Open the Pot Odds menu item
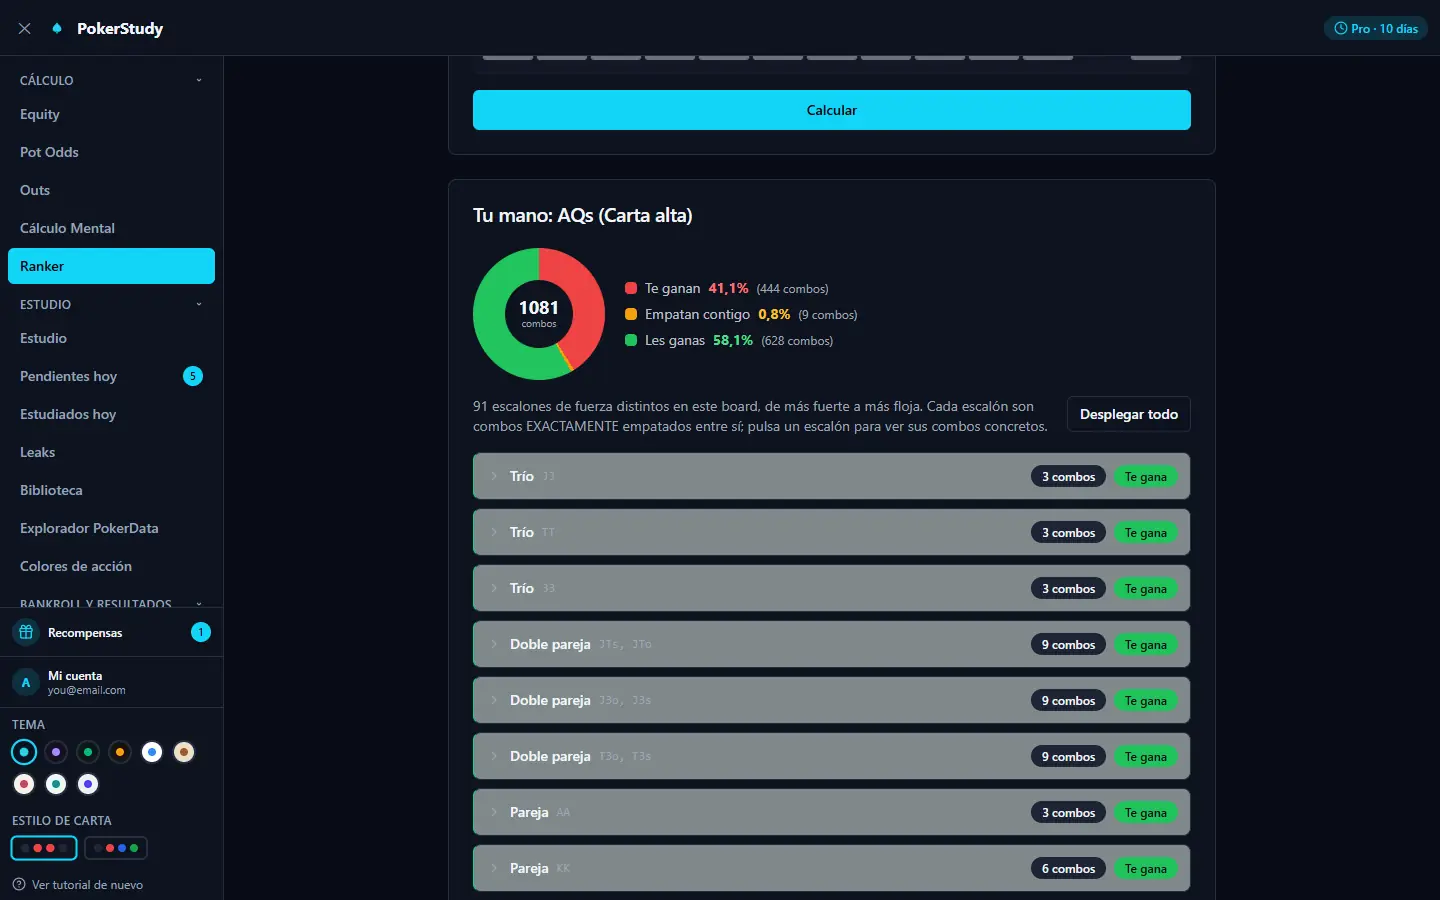The width and height of the screenshot is (1440, 900). click(111, 152)
